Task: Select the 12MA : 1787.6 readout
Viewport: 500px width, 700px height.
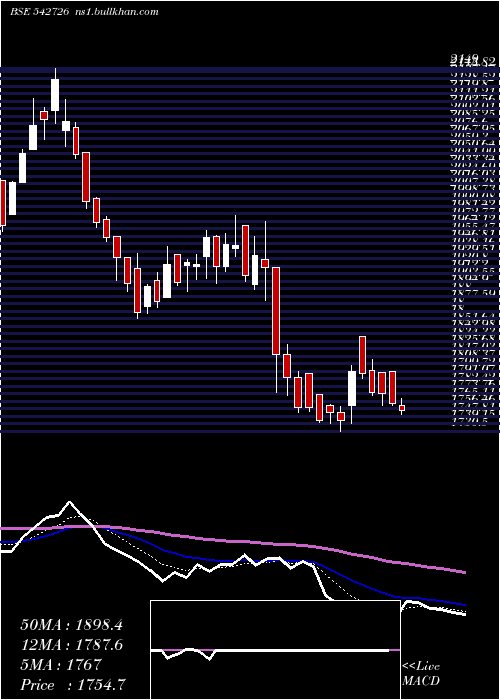Action: (71, 645)
